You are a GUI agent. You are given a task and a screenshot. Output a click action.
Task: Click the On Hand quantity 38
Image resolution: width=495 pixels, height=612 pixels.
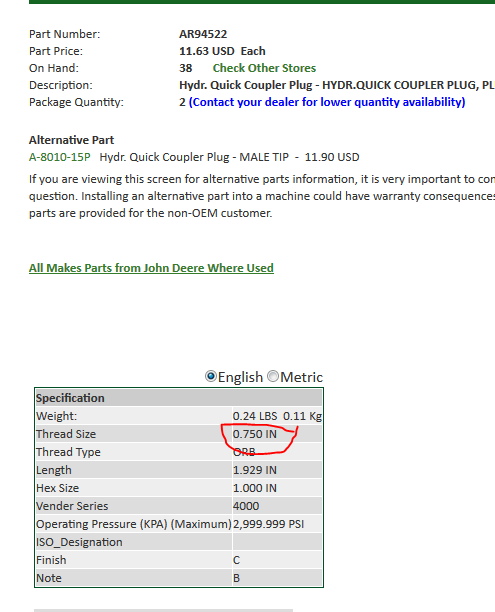(x=185, y=68)
